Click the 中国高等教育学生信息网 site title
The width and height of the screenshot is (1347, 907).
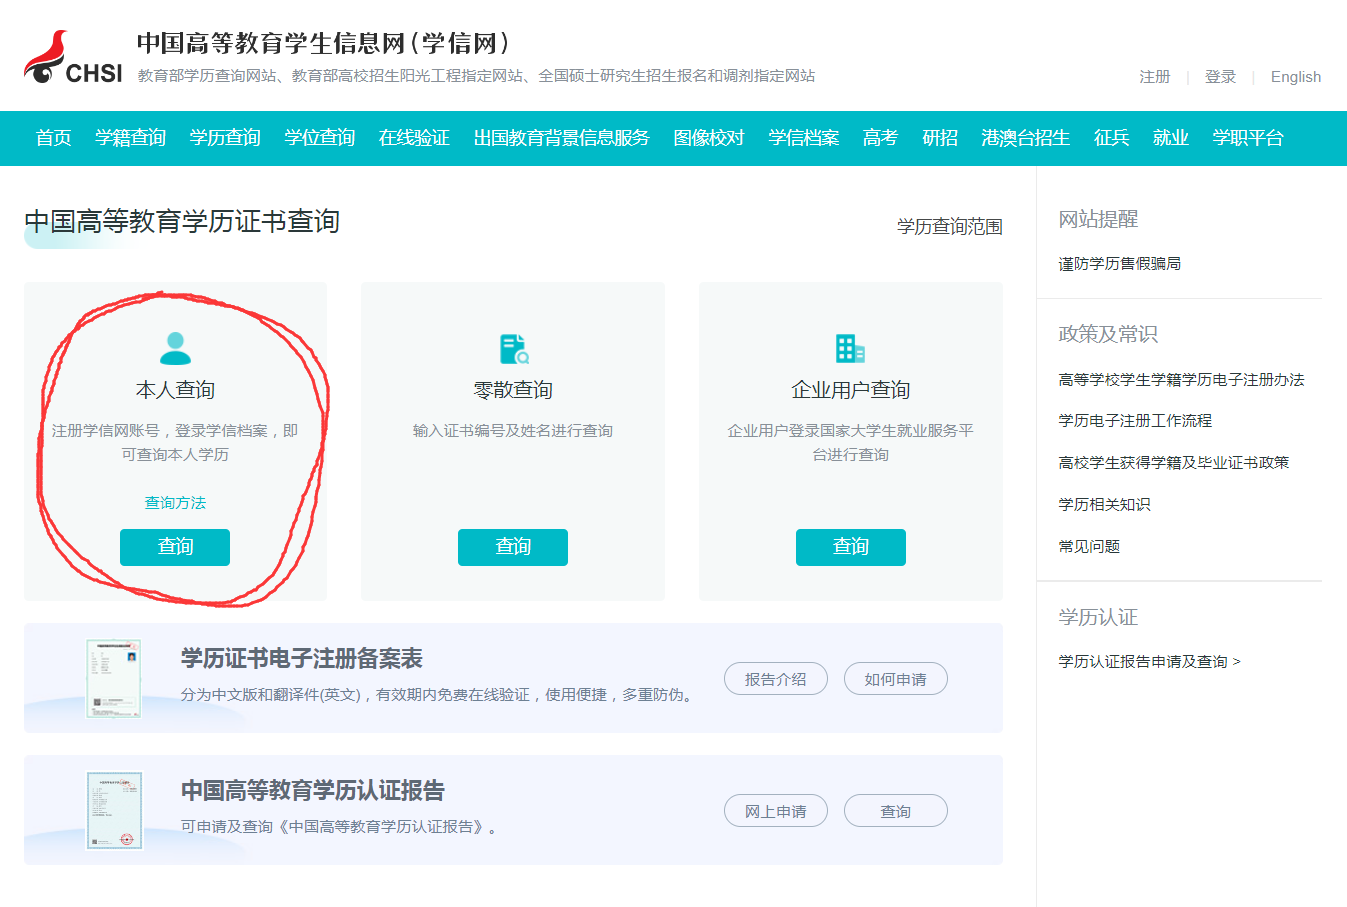324,43
